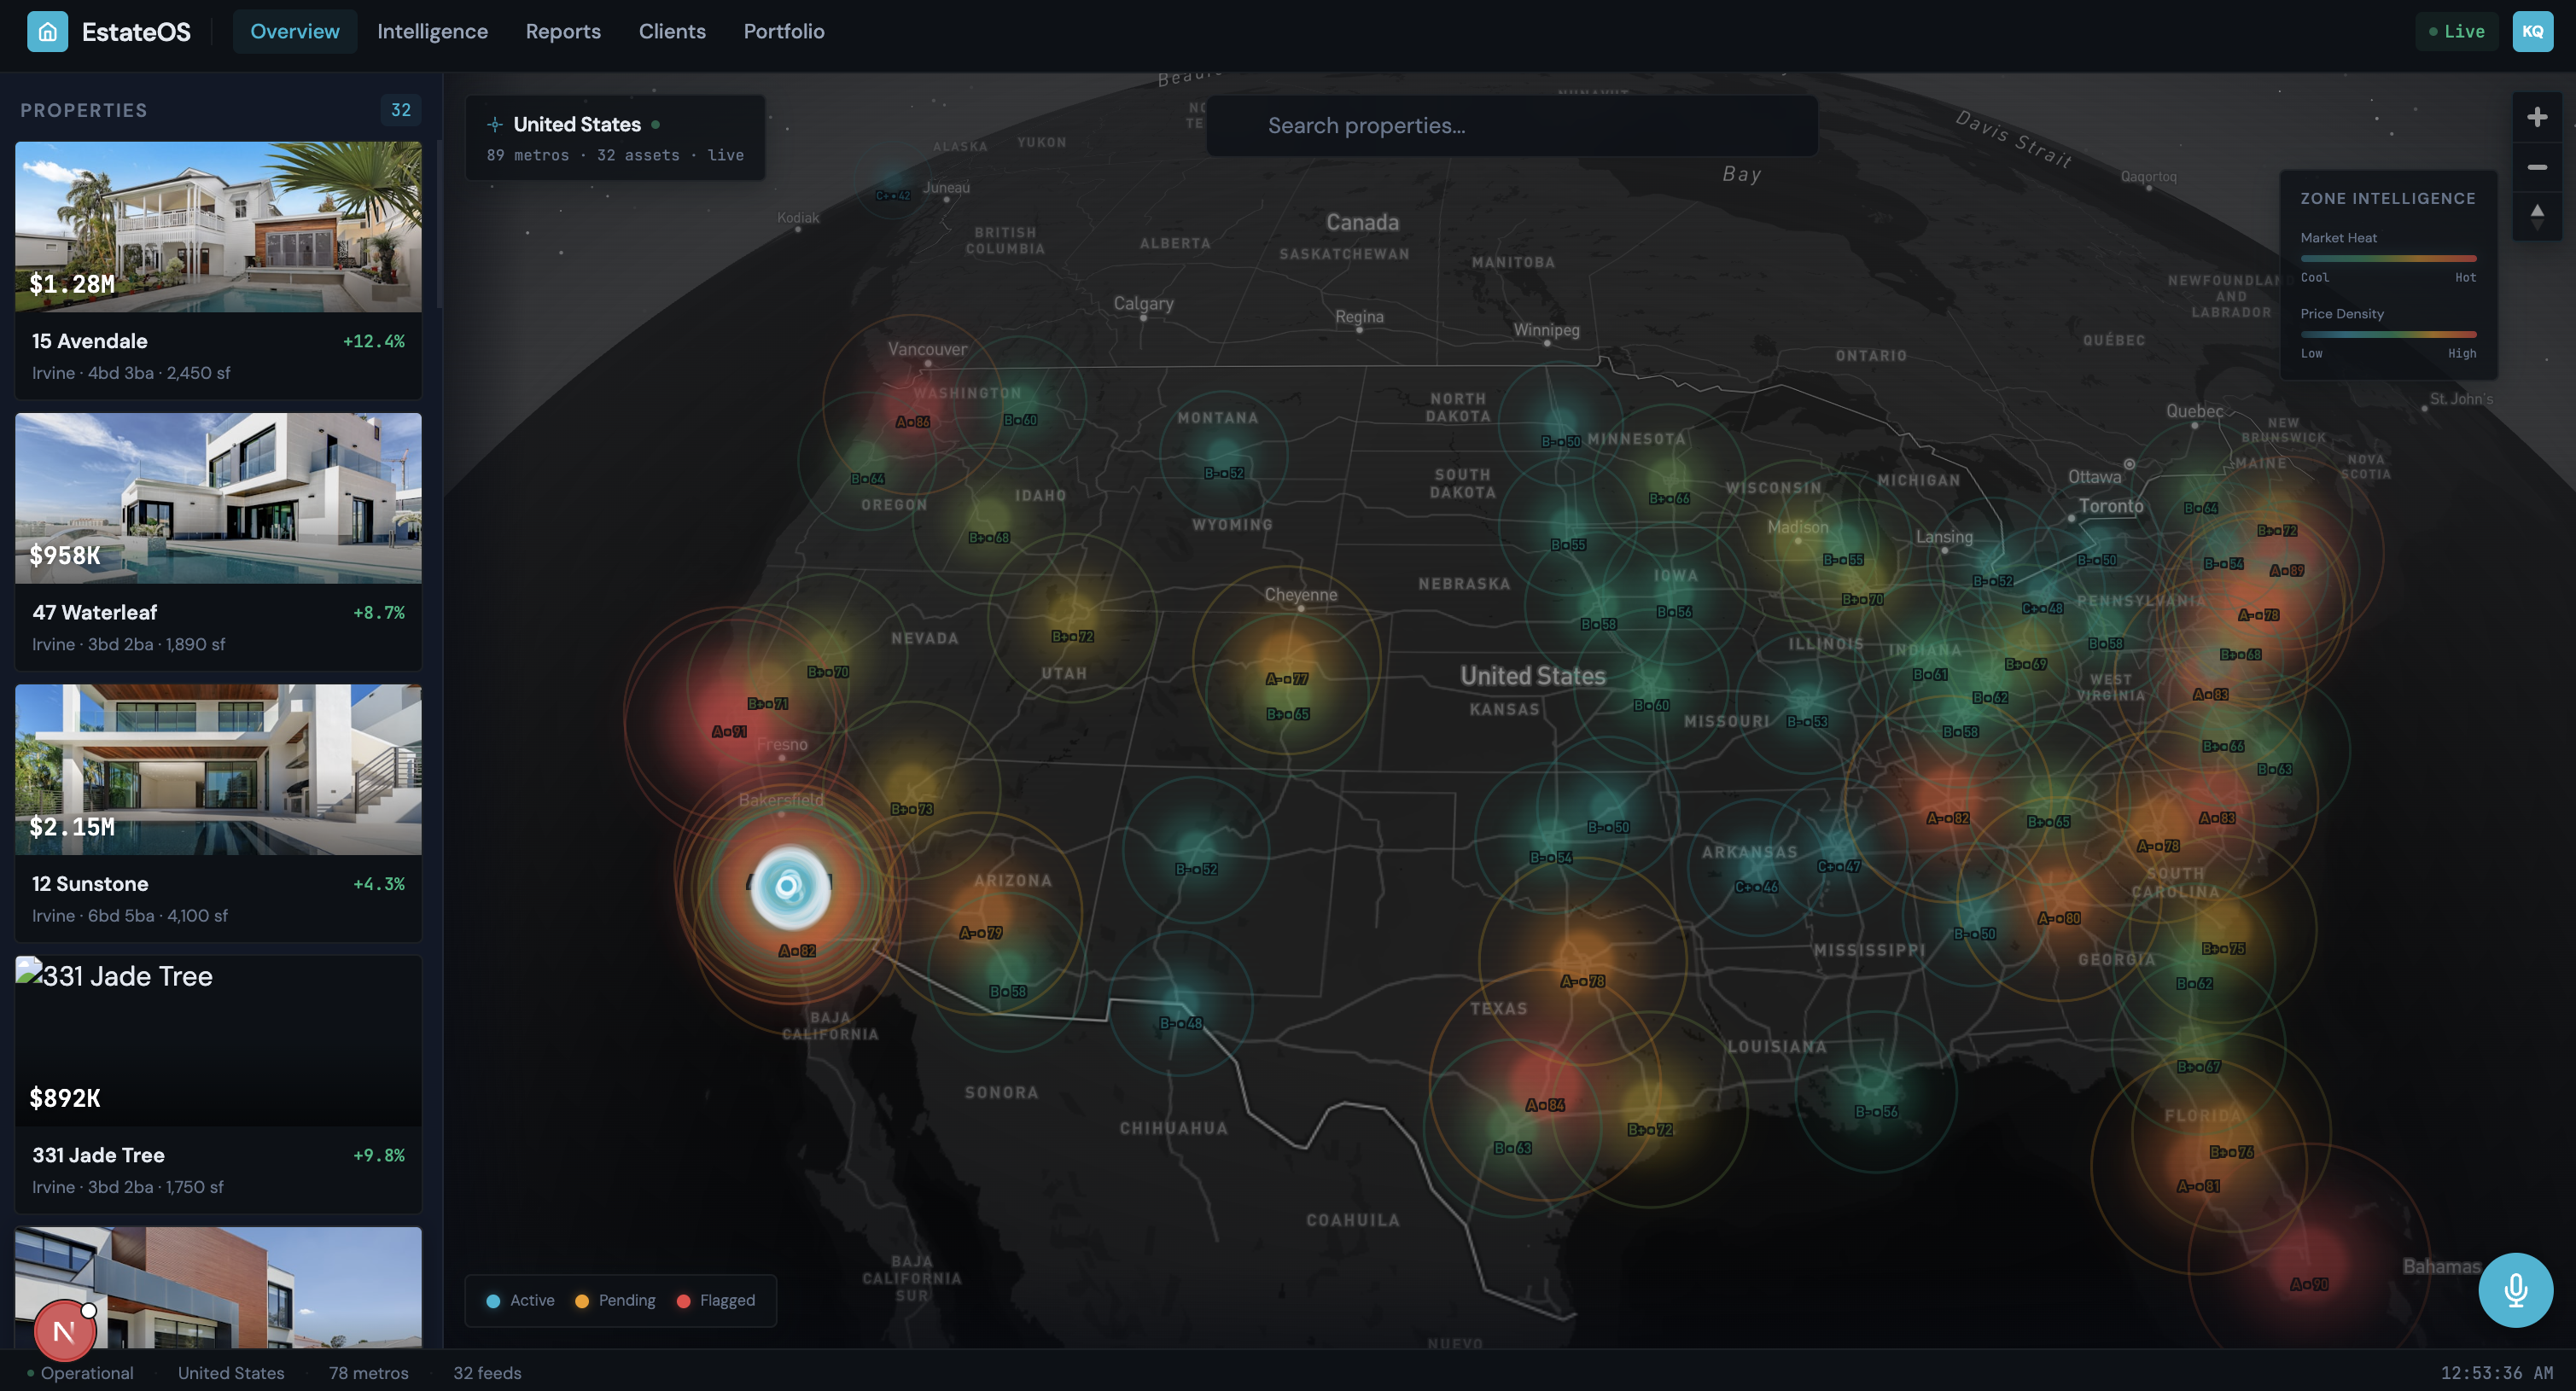2576x1391 pixels.
Task: Click the glowing selected marker near Bakersfield
Action: 790,886
